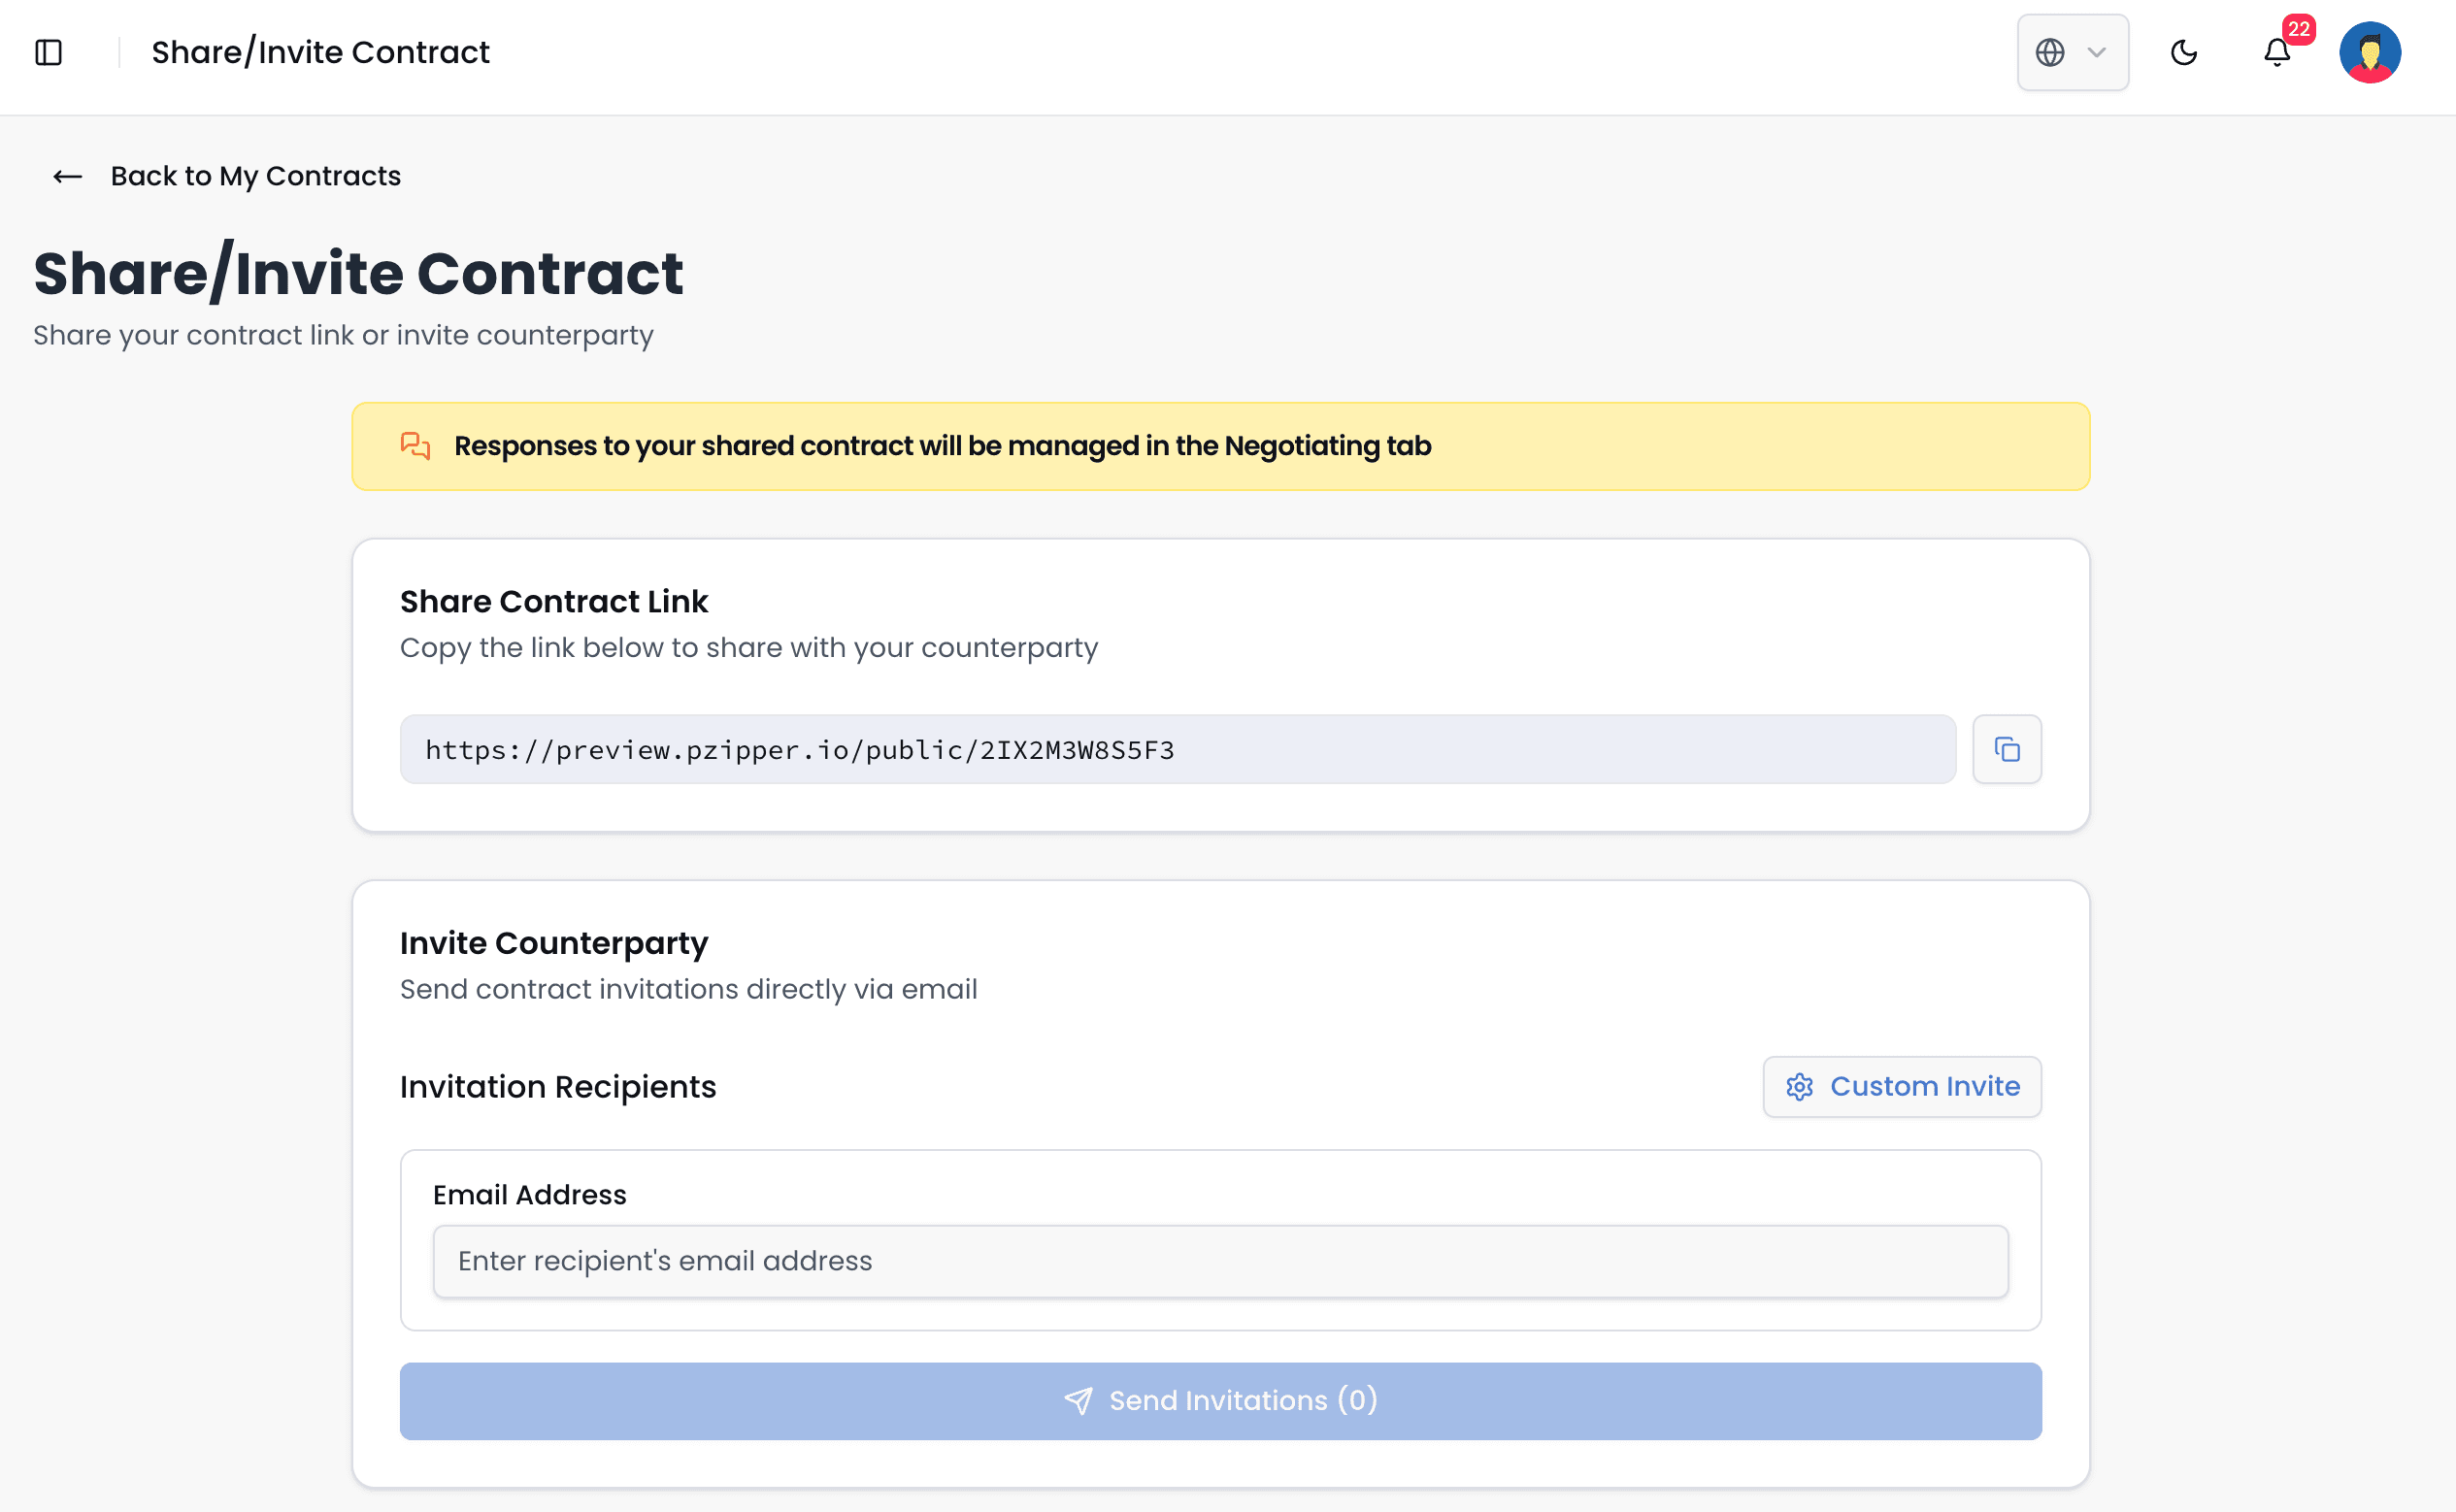Viewport: 2456px width, 1512px height.
Task: Click the back arrow icon
Action: (x=67, y=177)
